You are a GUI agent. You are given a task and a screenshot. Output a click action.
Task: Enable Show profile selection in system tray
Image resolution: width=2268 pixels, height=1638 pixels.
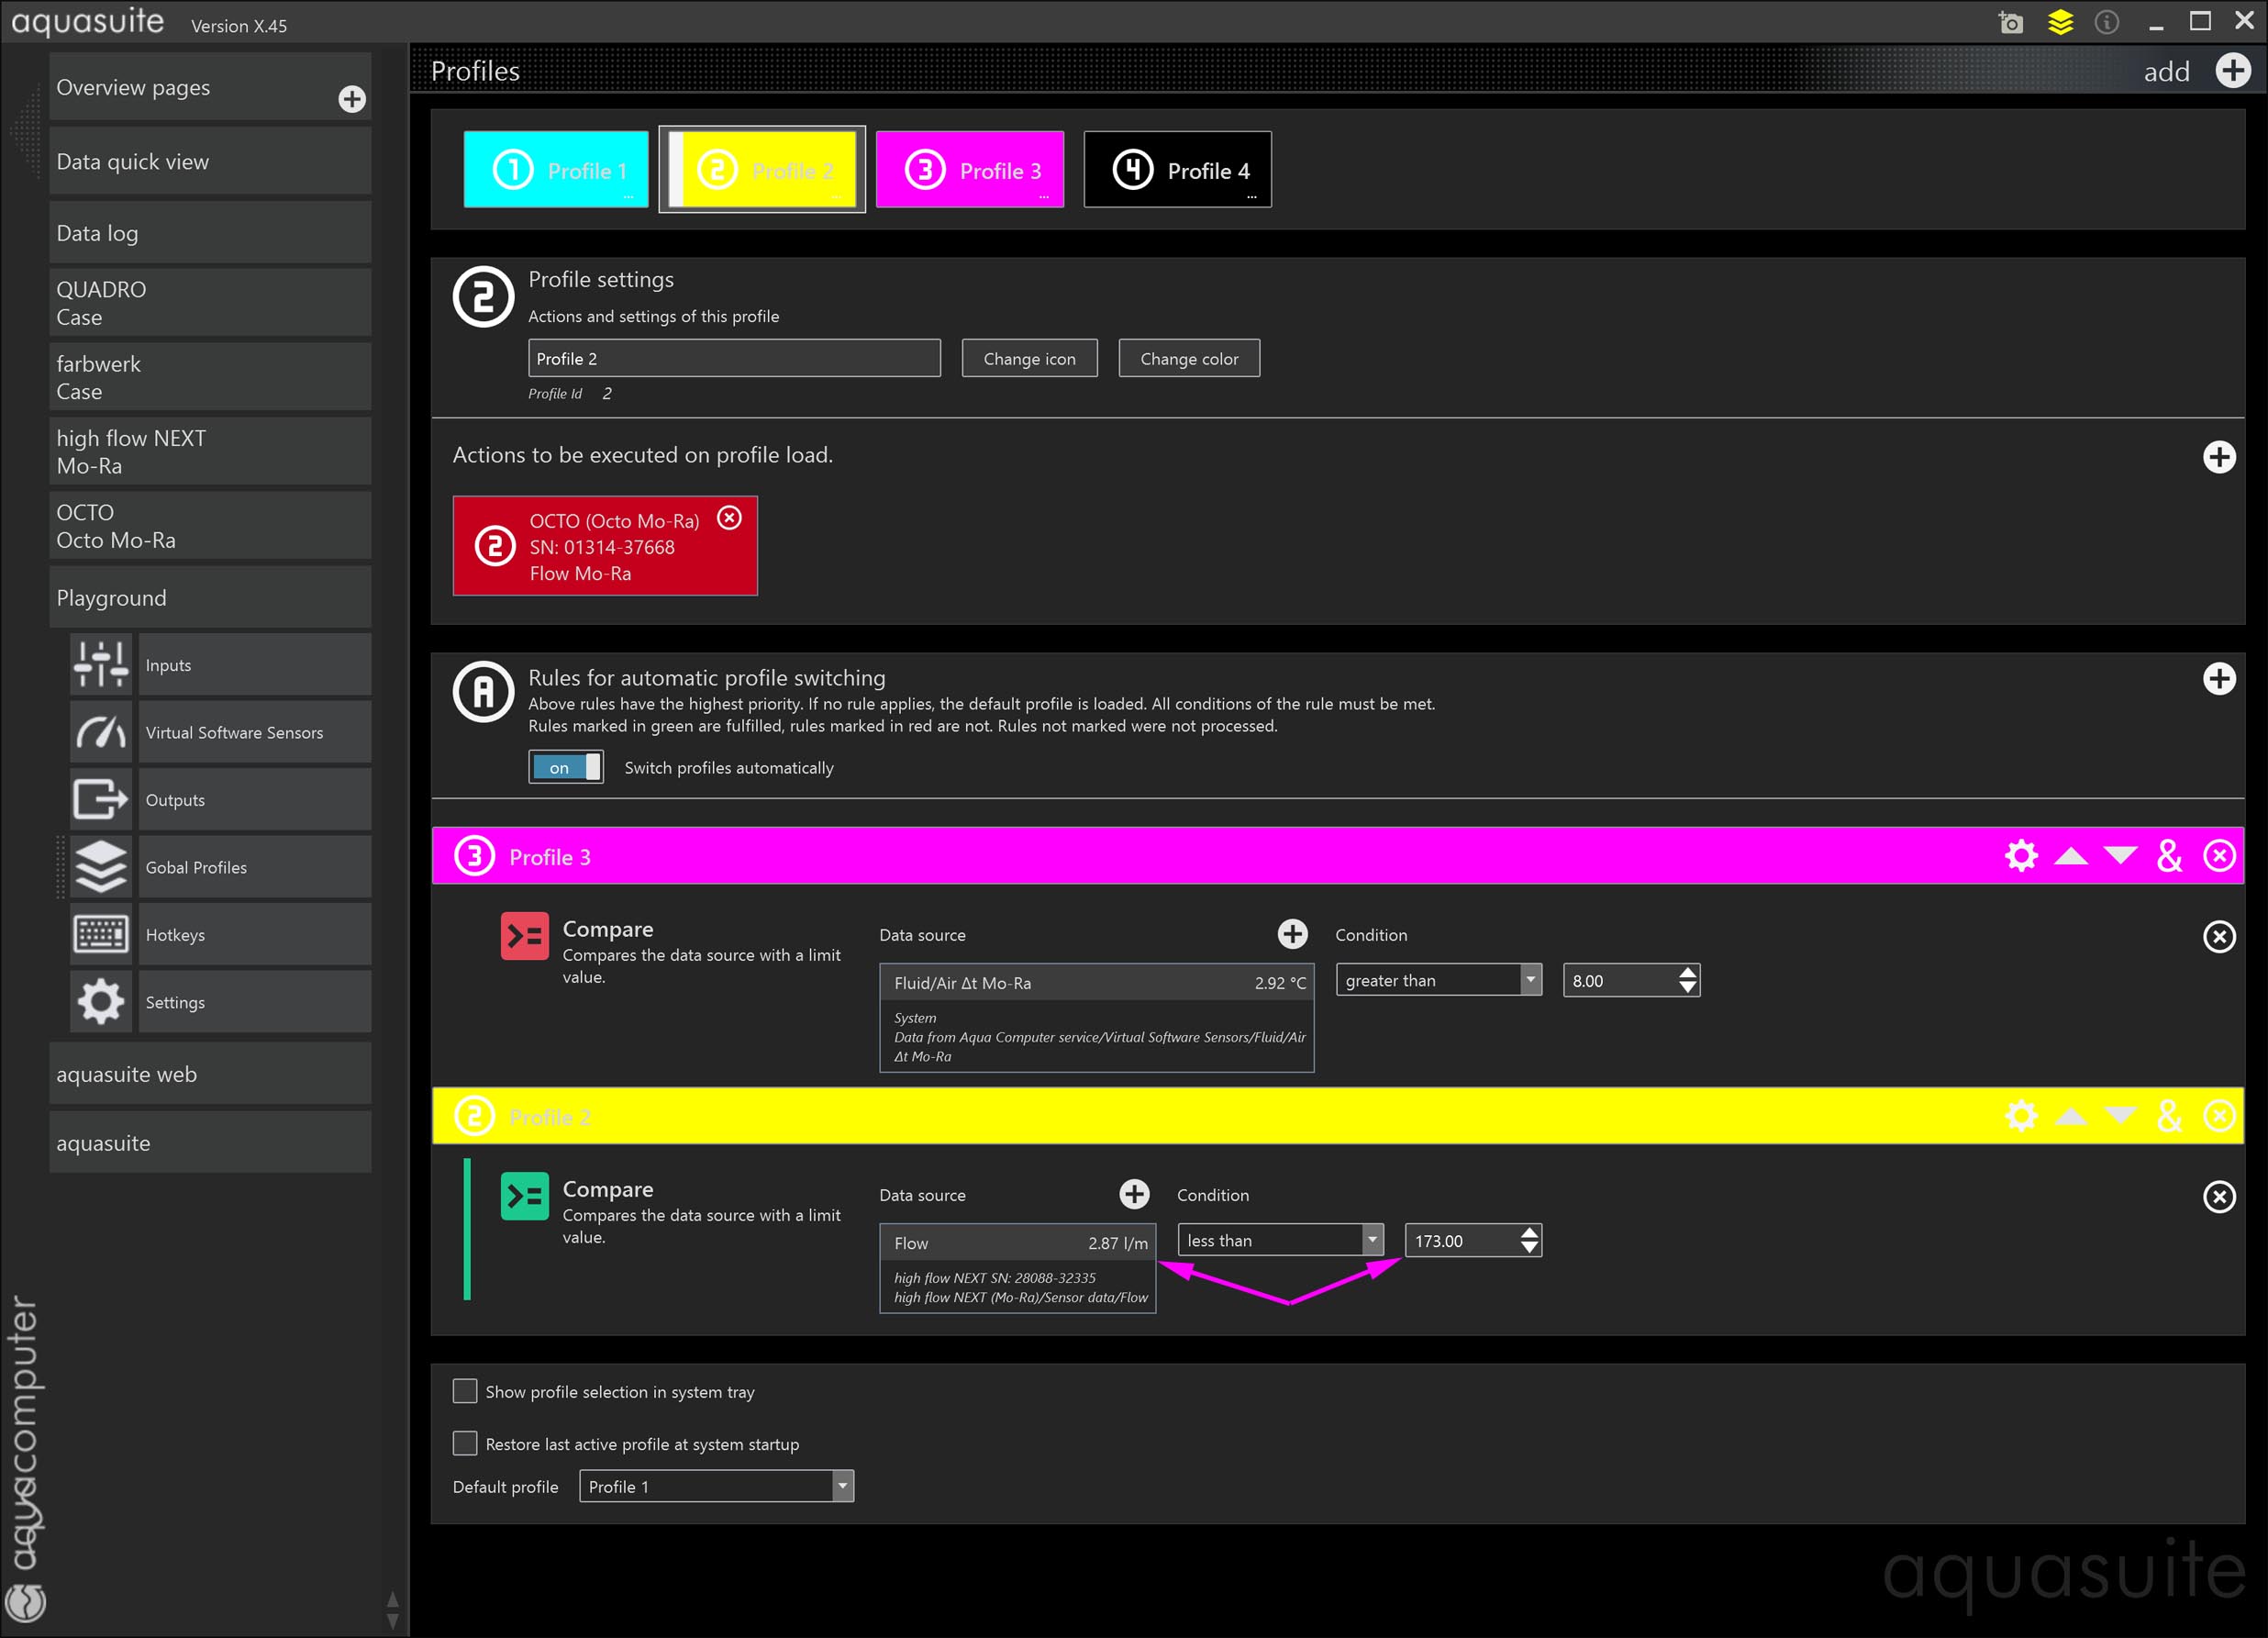(x=465, y=1391)
